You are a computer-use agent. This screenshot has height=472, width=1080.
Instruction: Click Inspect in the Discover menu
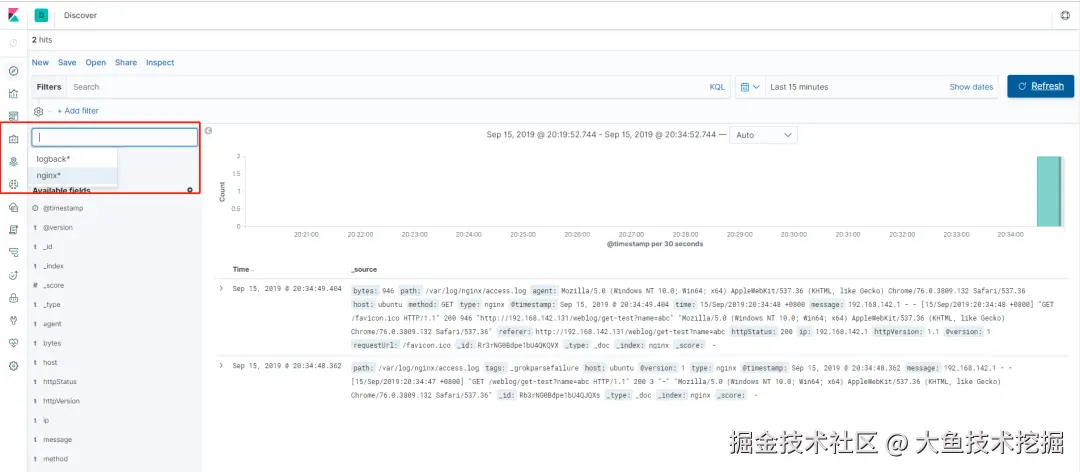160,63
